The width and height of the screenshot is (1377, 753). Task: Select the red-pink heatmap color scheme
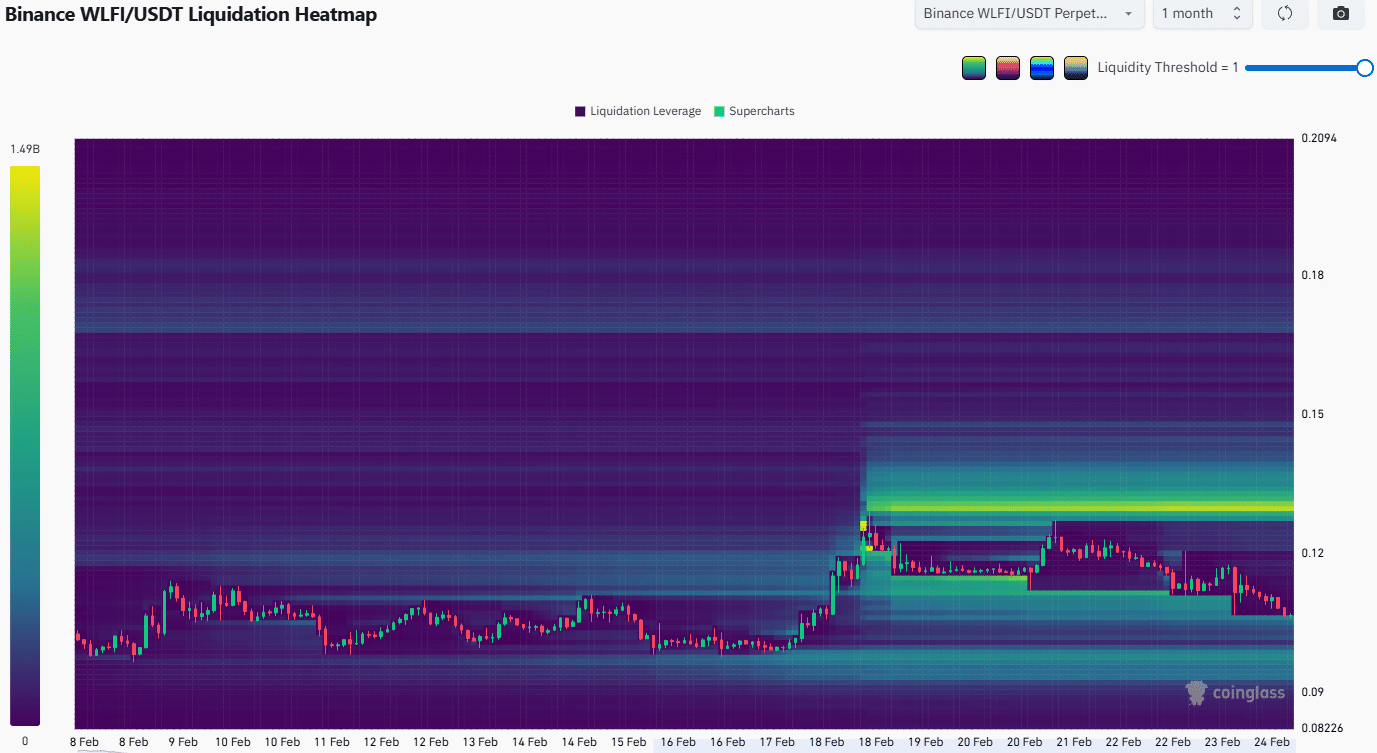(x=1007, y=67)
